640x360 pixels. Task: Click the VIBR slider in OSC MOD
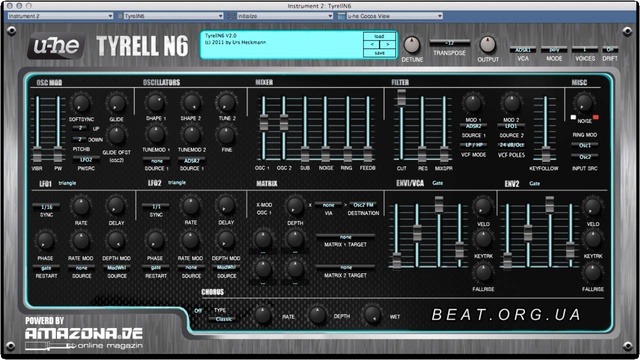tap(37, 129)
